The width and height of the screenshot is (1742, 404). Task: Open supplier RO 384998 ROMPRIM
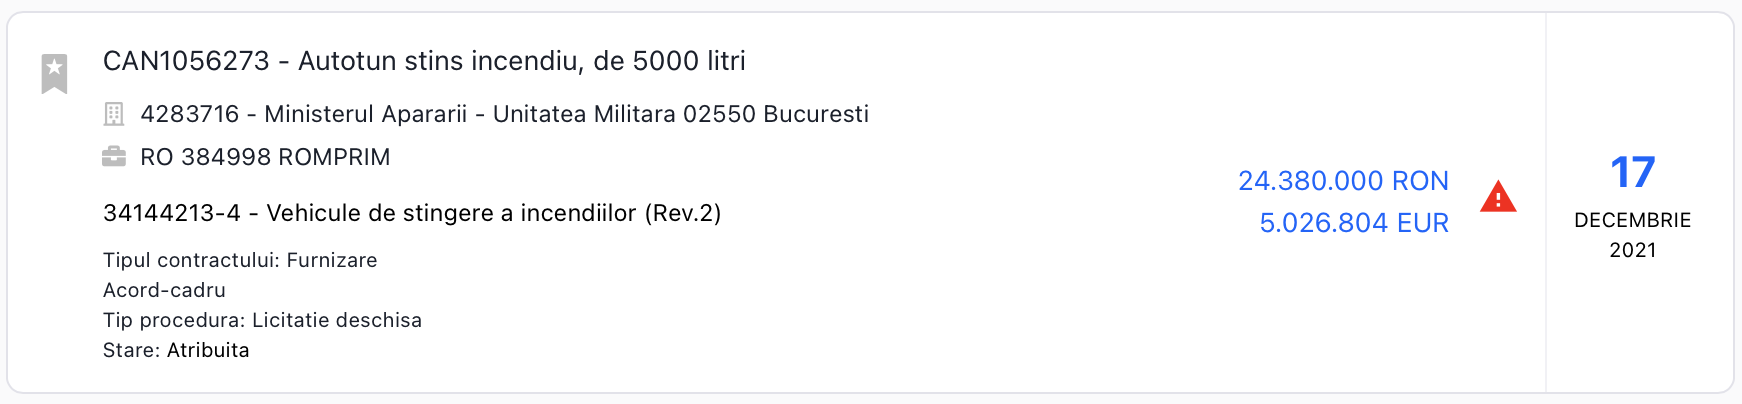pos(265,157)
